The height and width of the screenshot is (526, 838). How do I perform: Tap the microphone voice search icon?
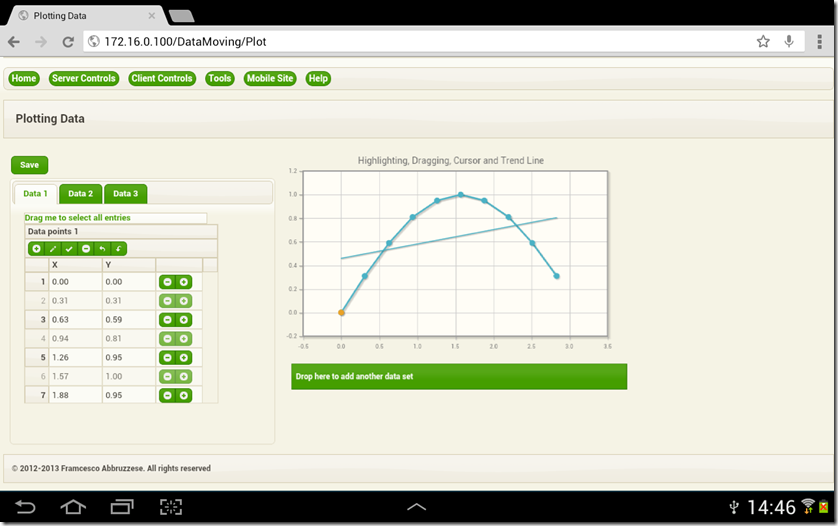coord(789,41)
